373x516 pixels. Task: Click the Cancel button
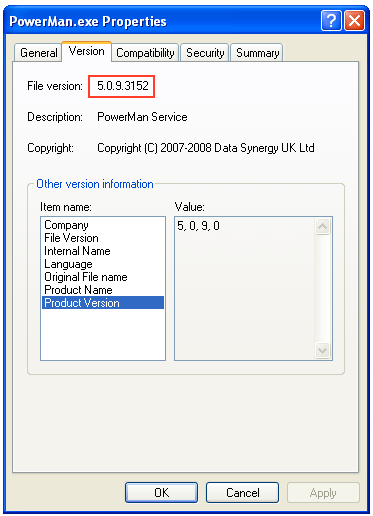(x=242, y=492)
